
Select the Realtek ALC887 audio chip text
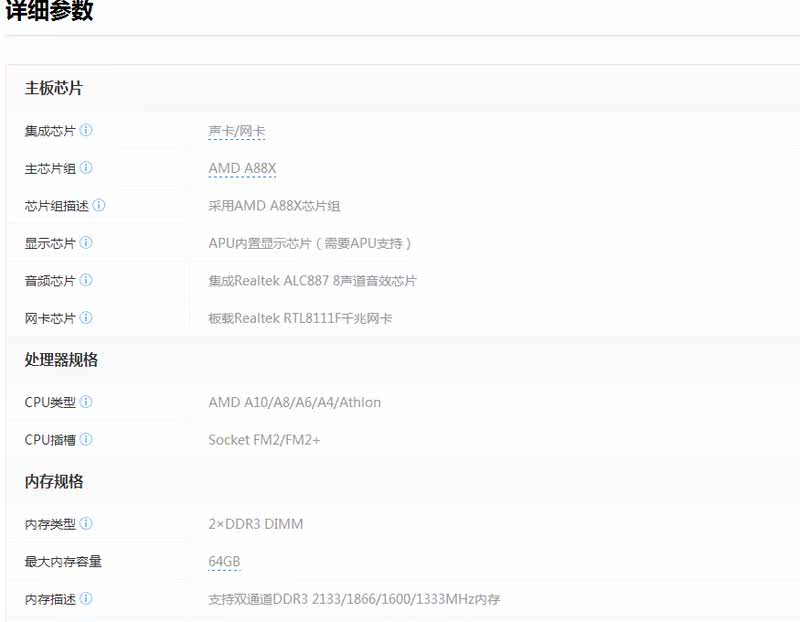click(x=312, y=281)
